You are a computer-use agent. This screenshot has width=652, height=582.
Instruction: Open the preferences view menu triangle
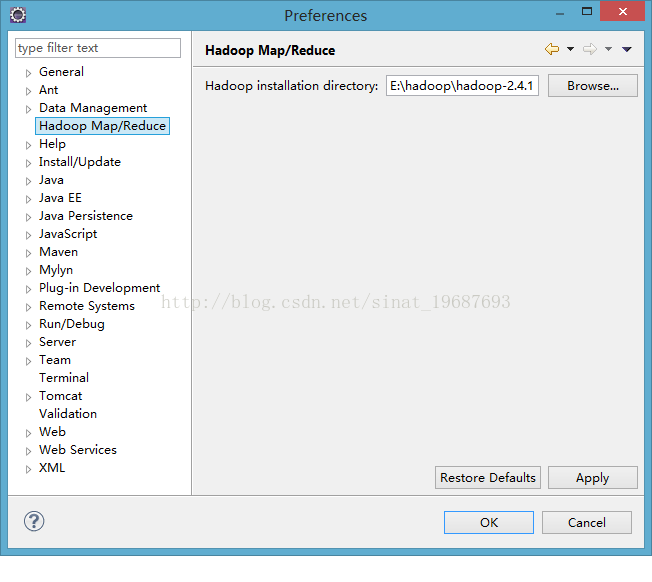(x=627, y=49)
